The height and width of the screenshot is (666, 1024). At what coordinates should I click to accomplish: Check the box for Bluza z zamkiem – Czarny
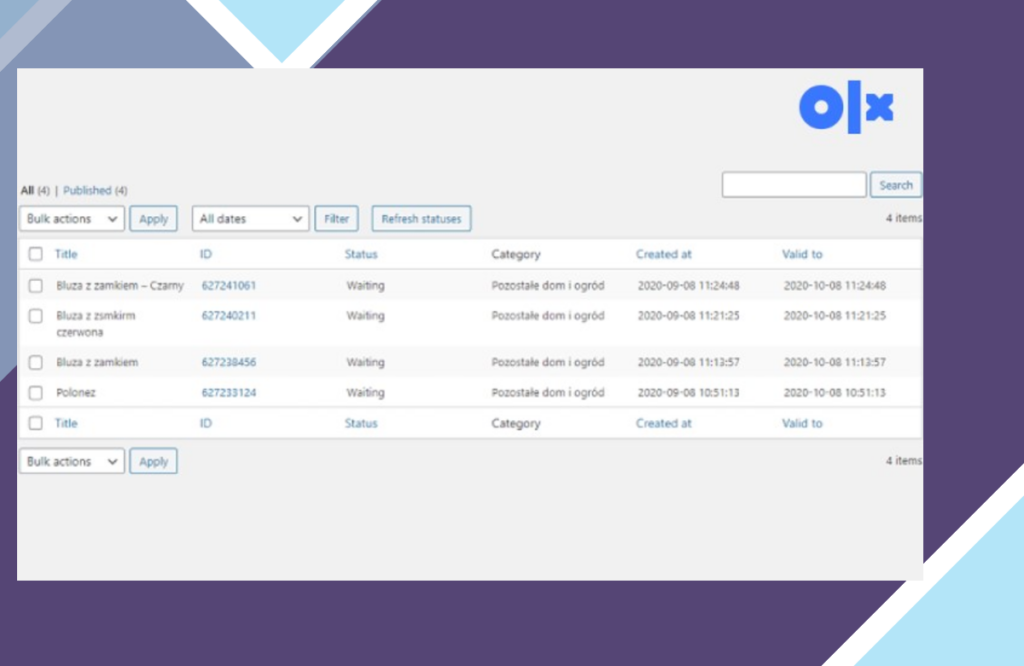[x=36, y=286]
